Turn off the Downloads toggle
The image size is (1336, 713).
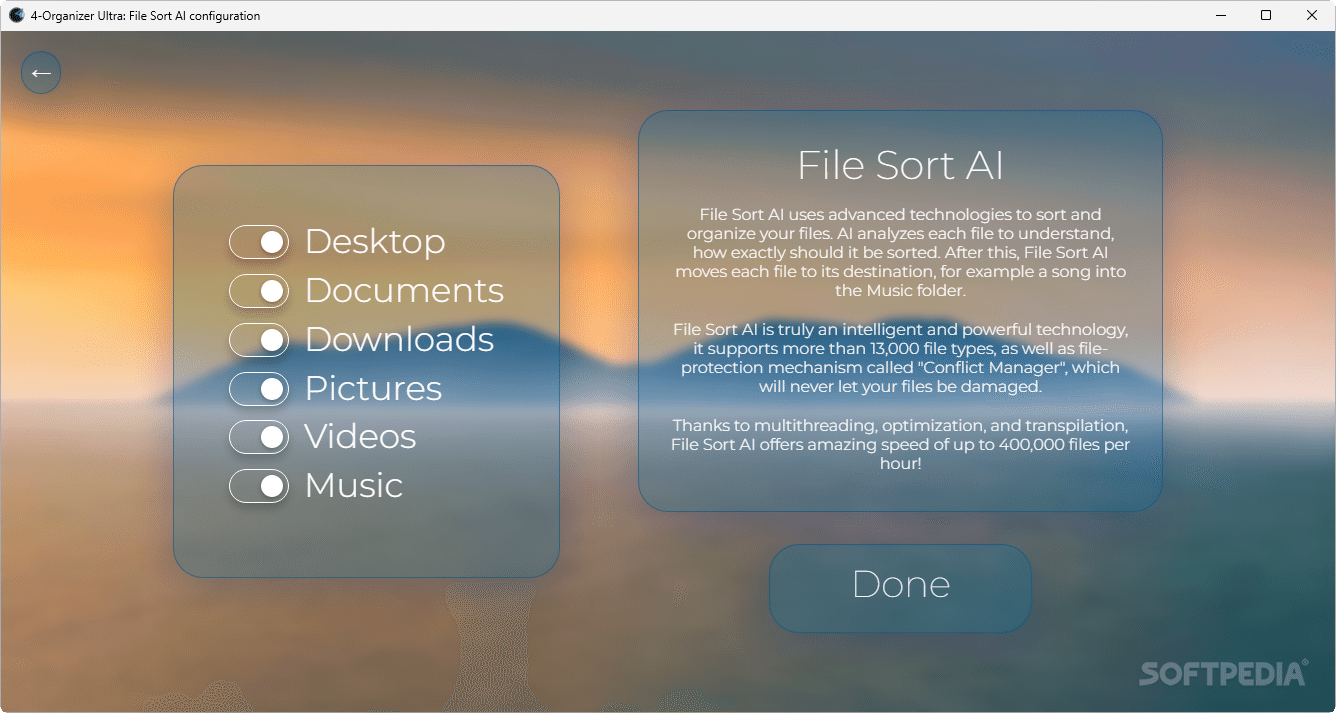point(259,340)
